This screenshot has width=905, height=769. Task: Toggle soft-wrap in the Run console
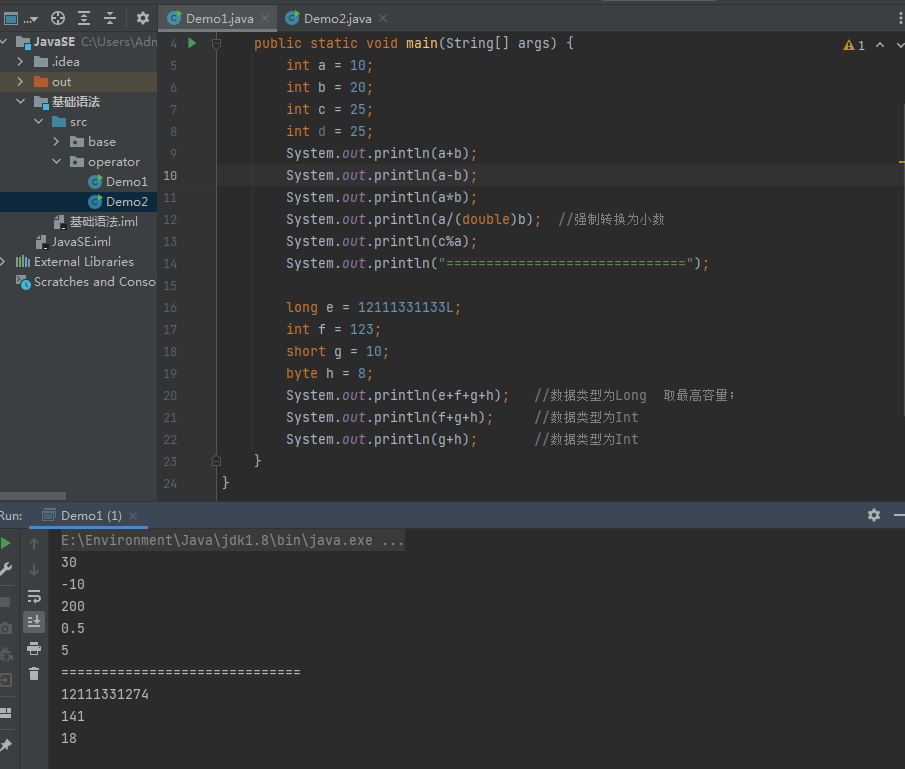pos(34,596)
